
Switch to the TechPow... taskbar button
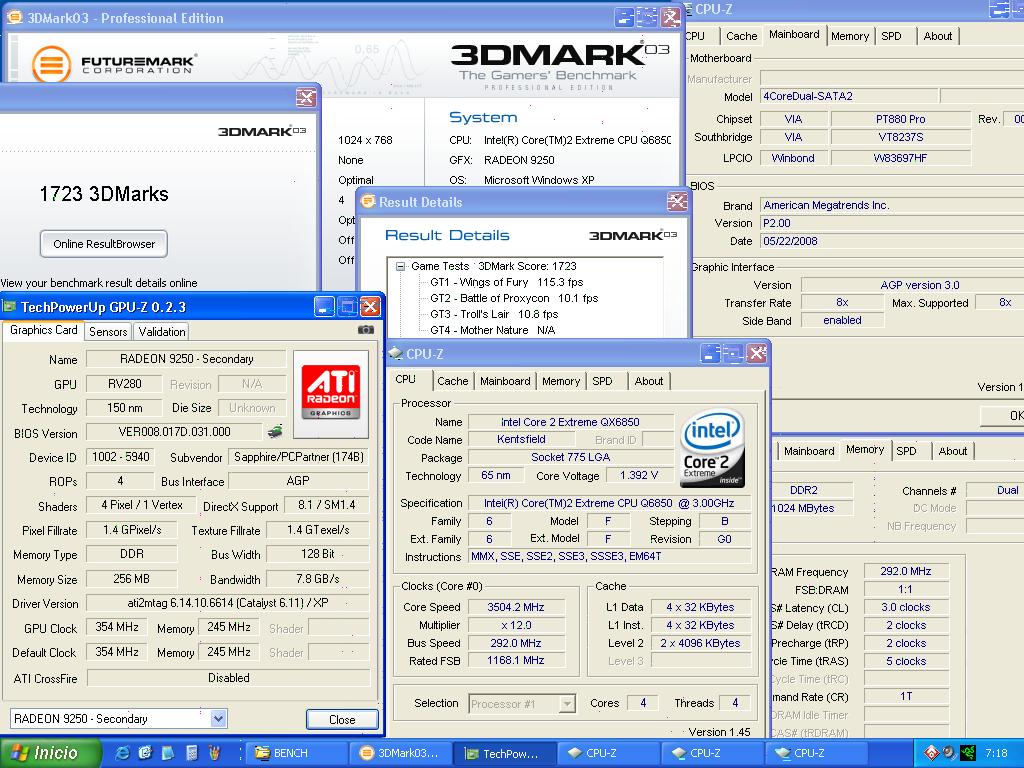pyautogui.click(x=505, y=753)
